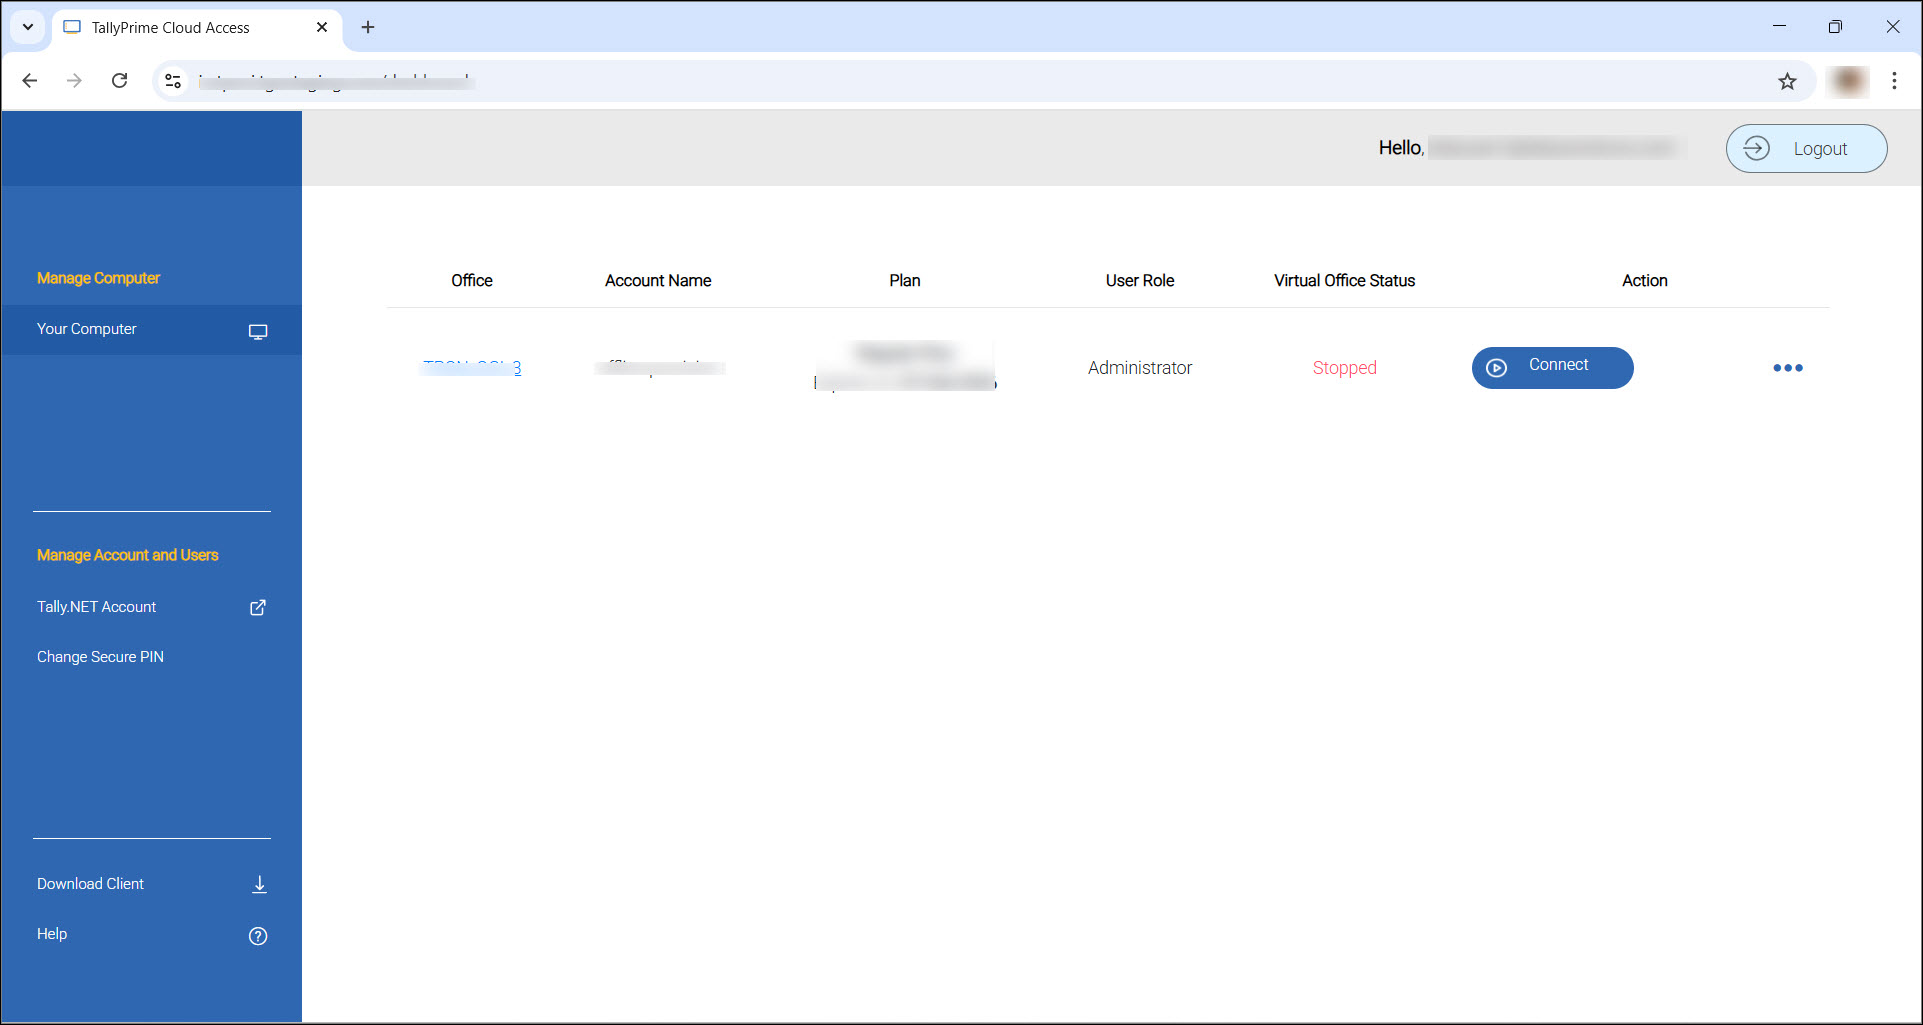The height and width of the screenshot is (1025, 1923).
Task: Open the browser three-dot menu
Action: click(x=1894, y=81)
